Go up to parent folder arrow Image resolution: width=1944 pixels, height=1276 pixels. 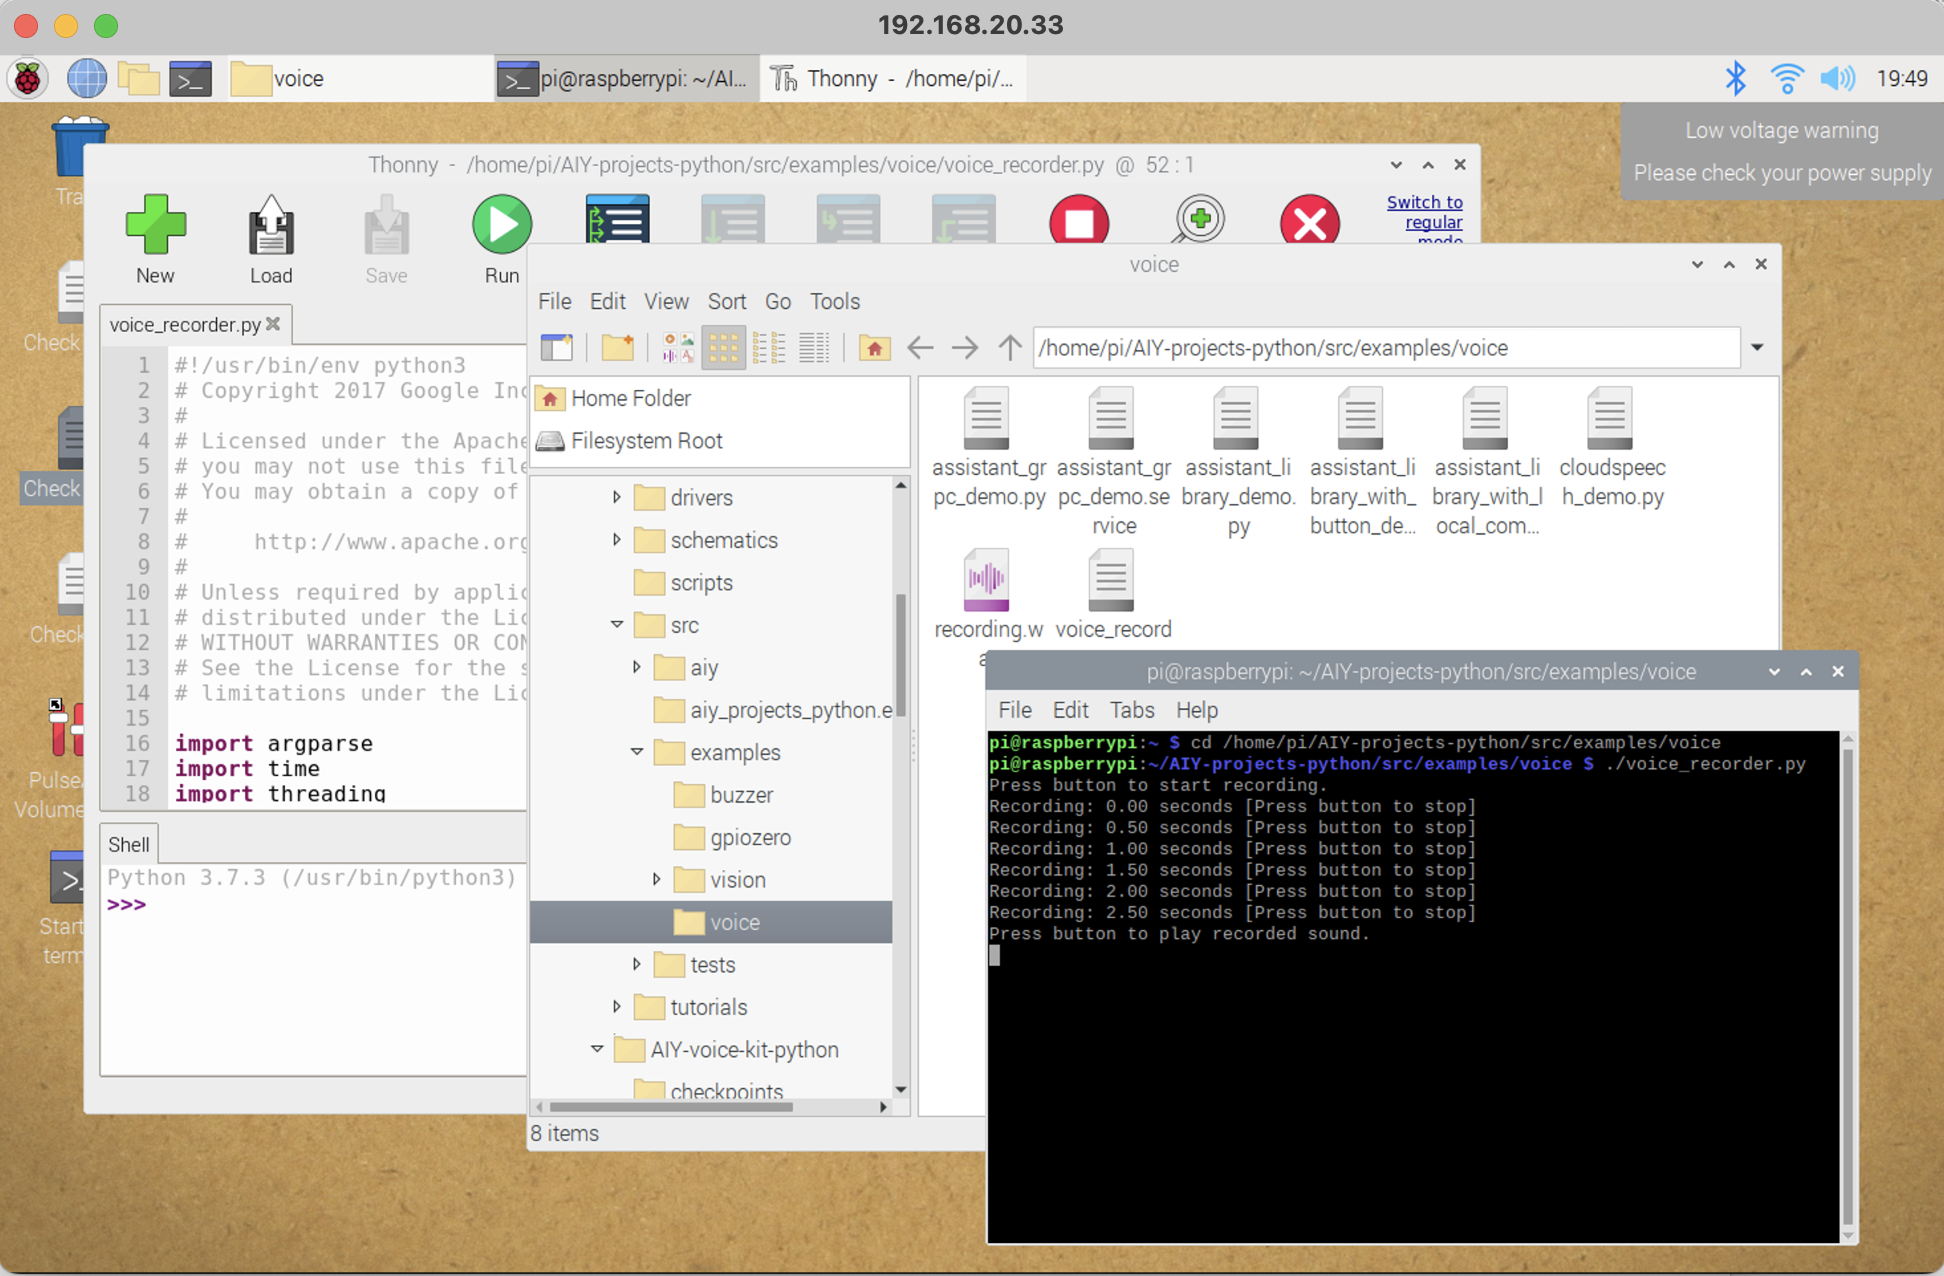coord(1009,348)
